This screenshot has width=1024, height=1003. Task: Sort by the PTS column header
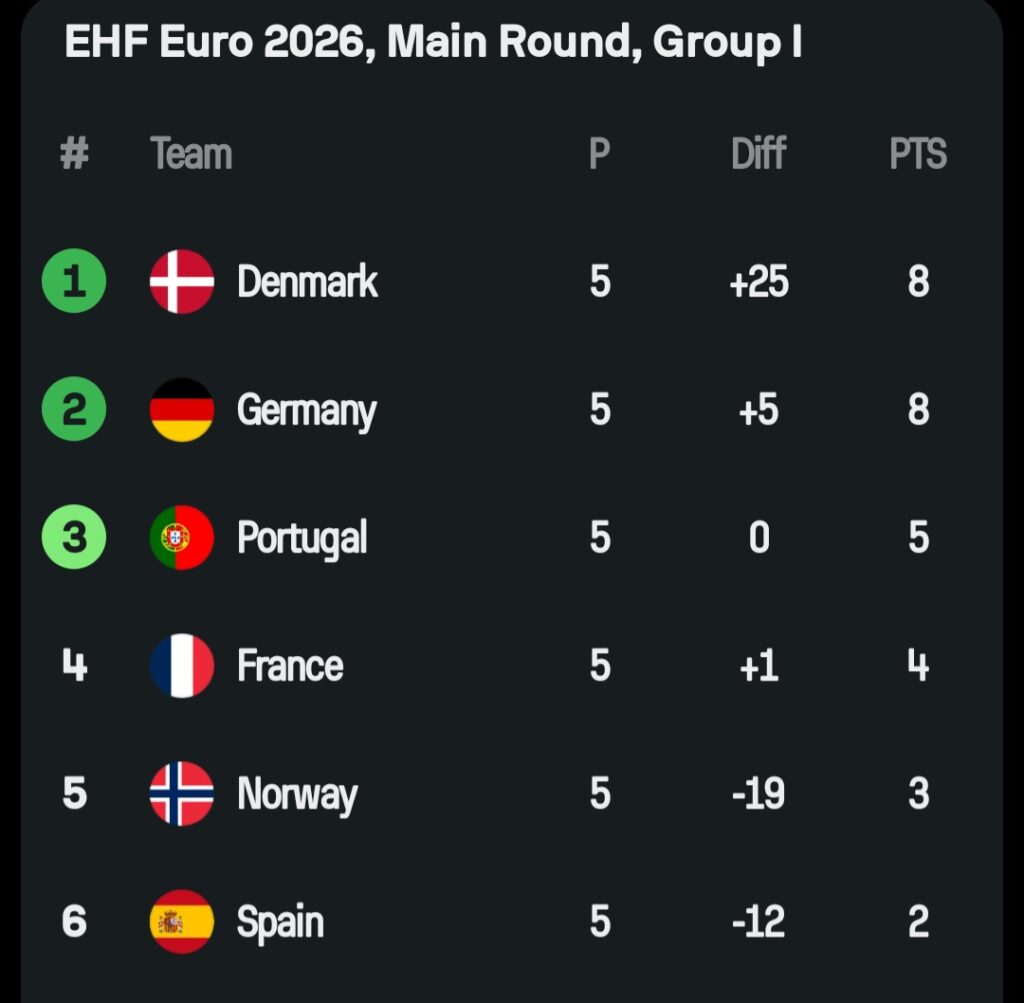pyautogui.click(x=918, y=155)
